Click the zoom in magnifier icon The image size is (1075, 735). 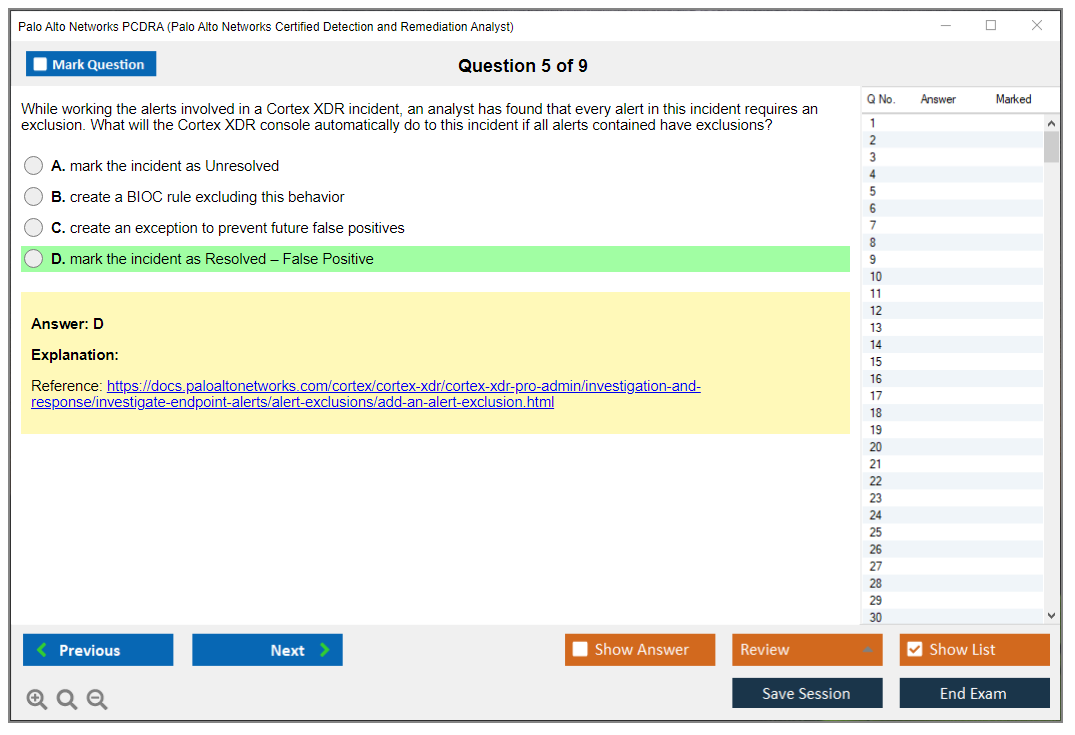37,700
